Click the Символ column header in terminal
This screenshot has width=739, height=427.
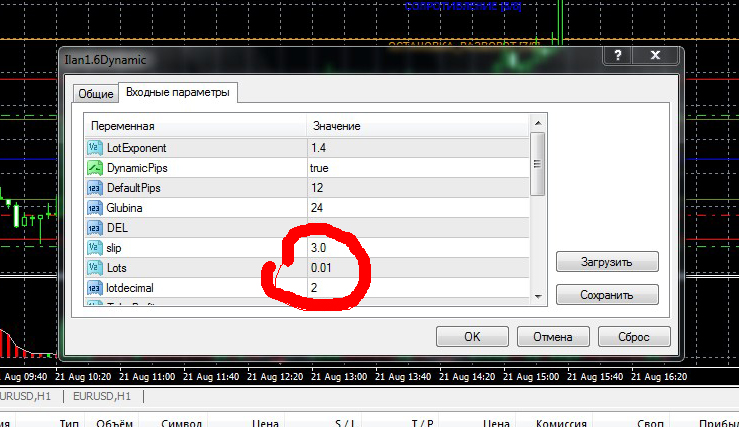(x=181, y=423)
